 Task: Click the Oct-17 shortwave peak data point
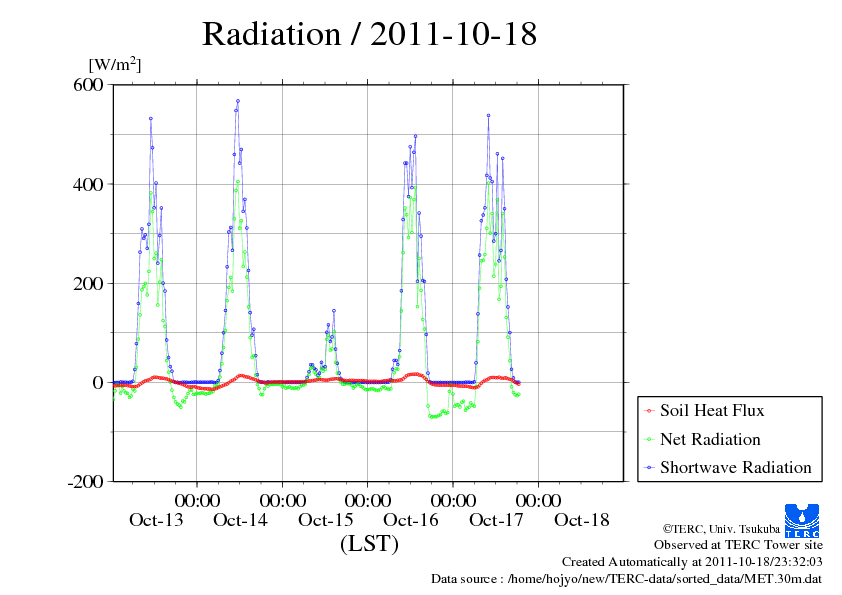point(488,115)
